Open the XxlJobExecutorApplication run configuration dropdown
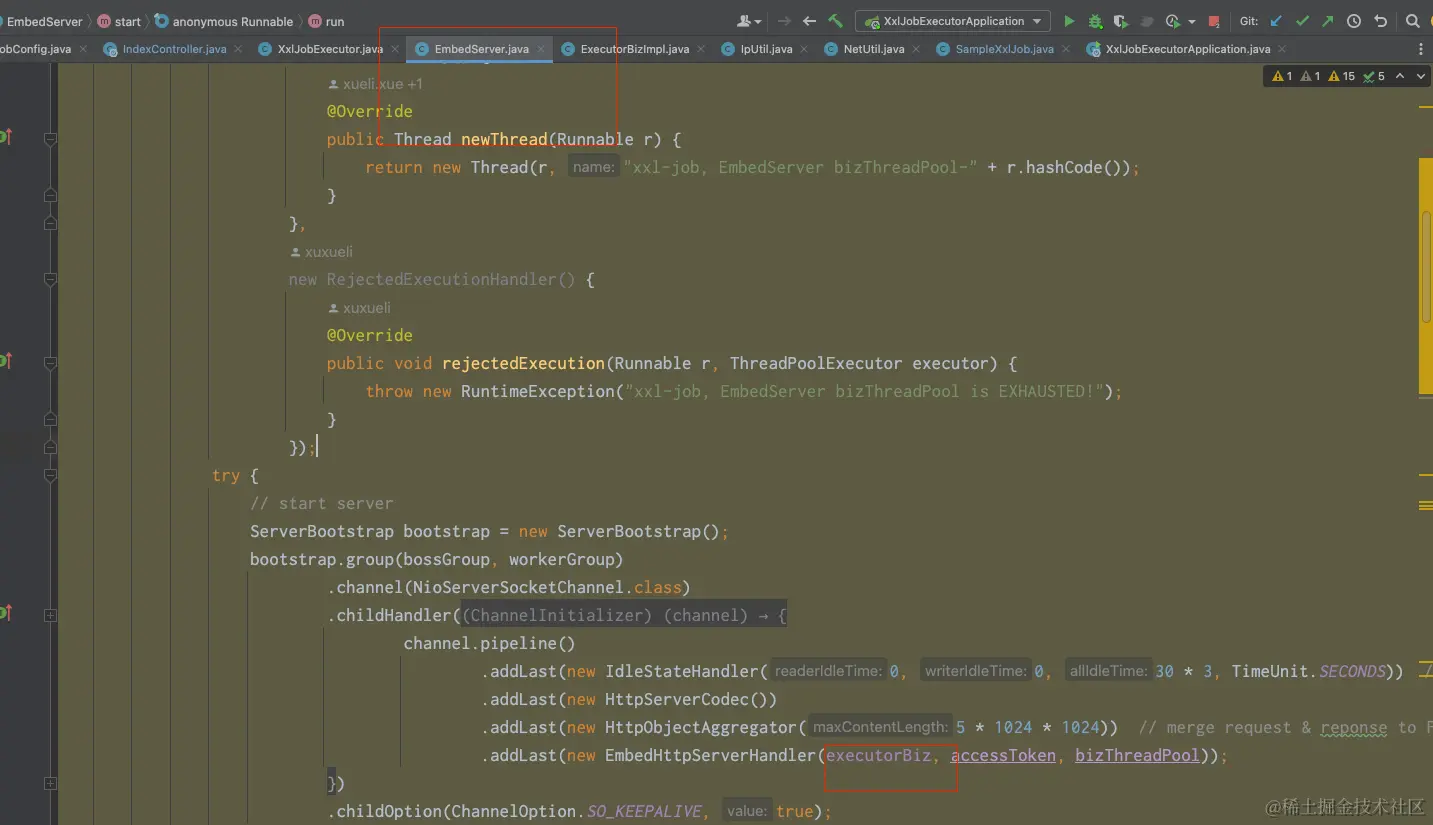Viewport: 1433px width, 825px height. pyautogui.click(x=953, y=21)
